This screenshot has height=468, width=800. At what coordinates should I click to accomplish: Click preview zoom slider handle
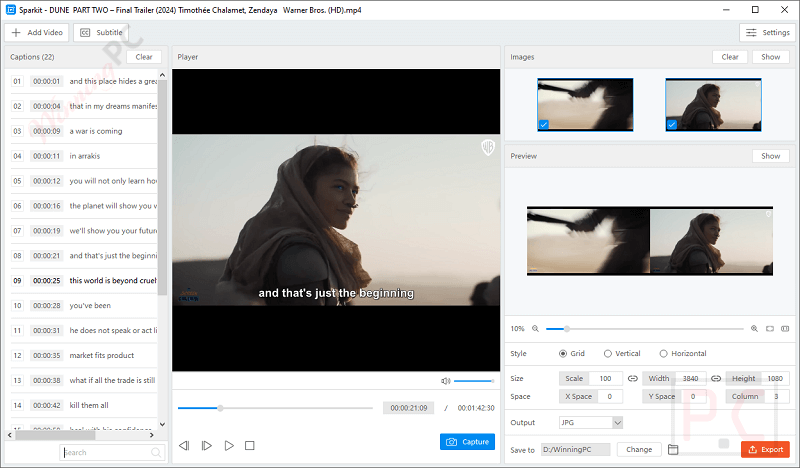567,329
